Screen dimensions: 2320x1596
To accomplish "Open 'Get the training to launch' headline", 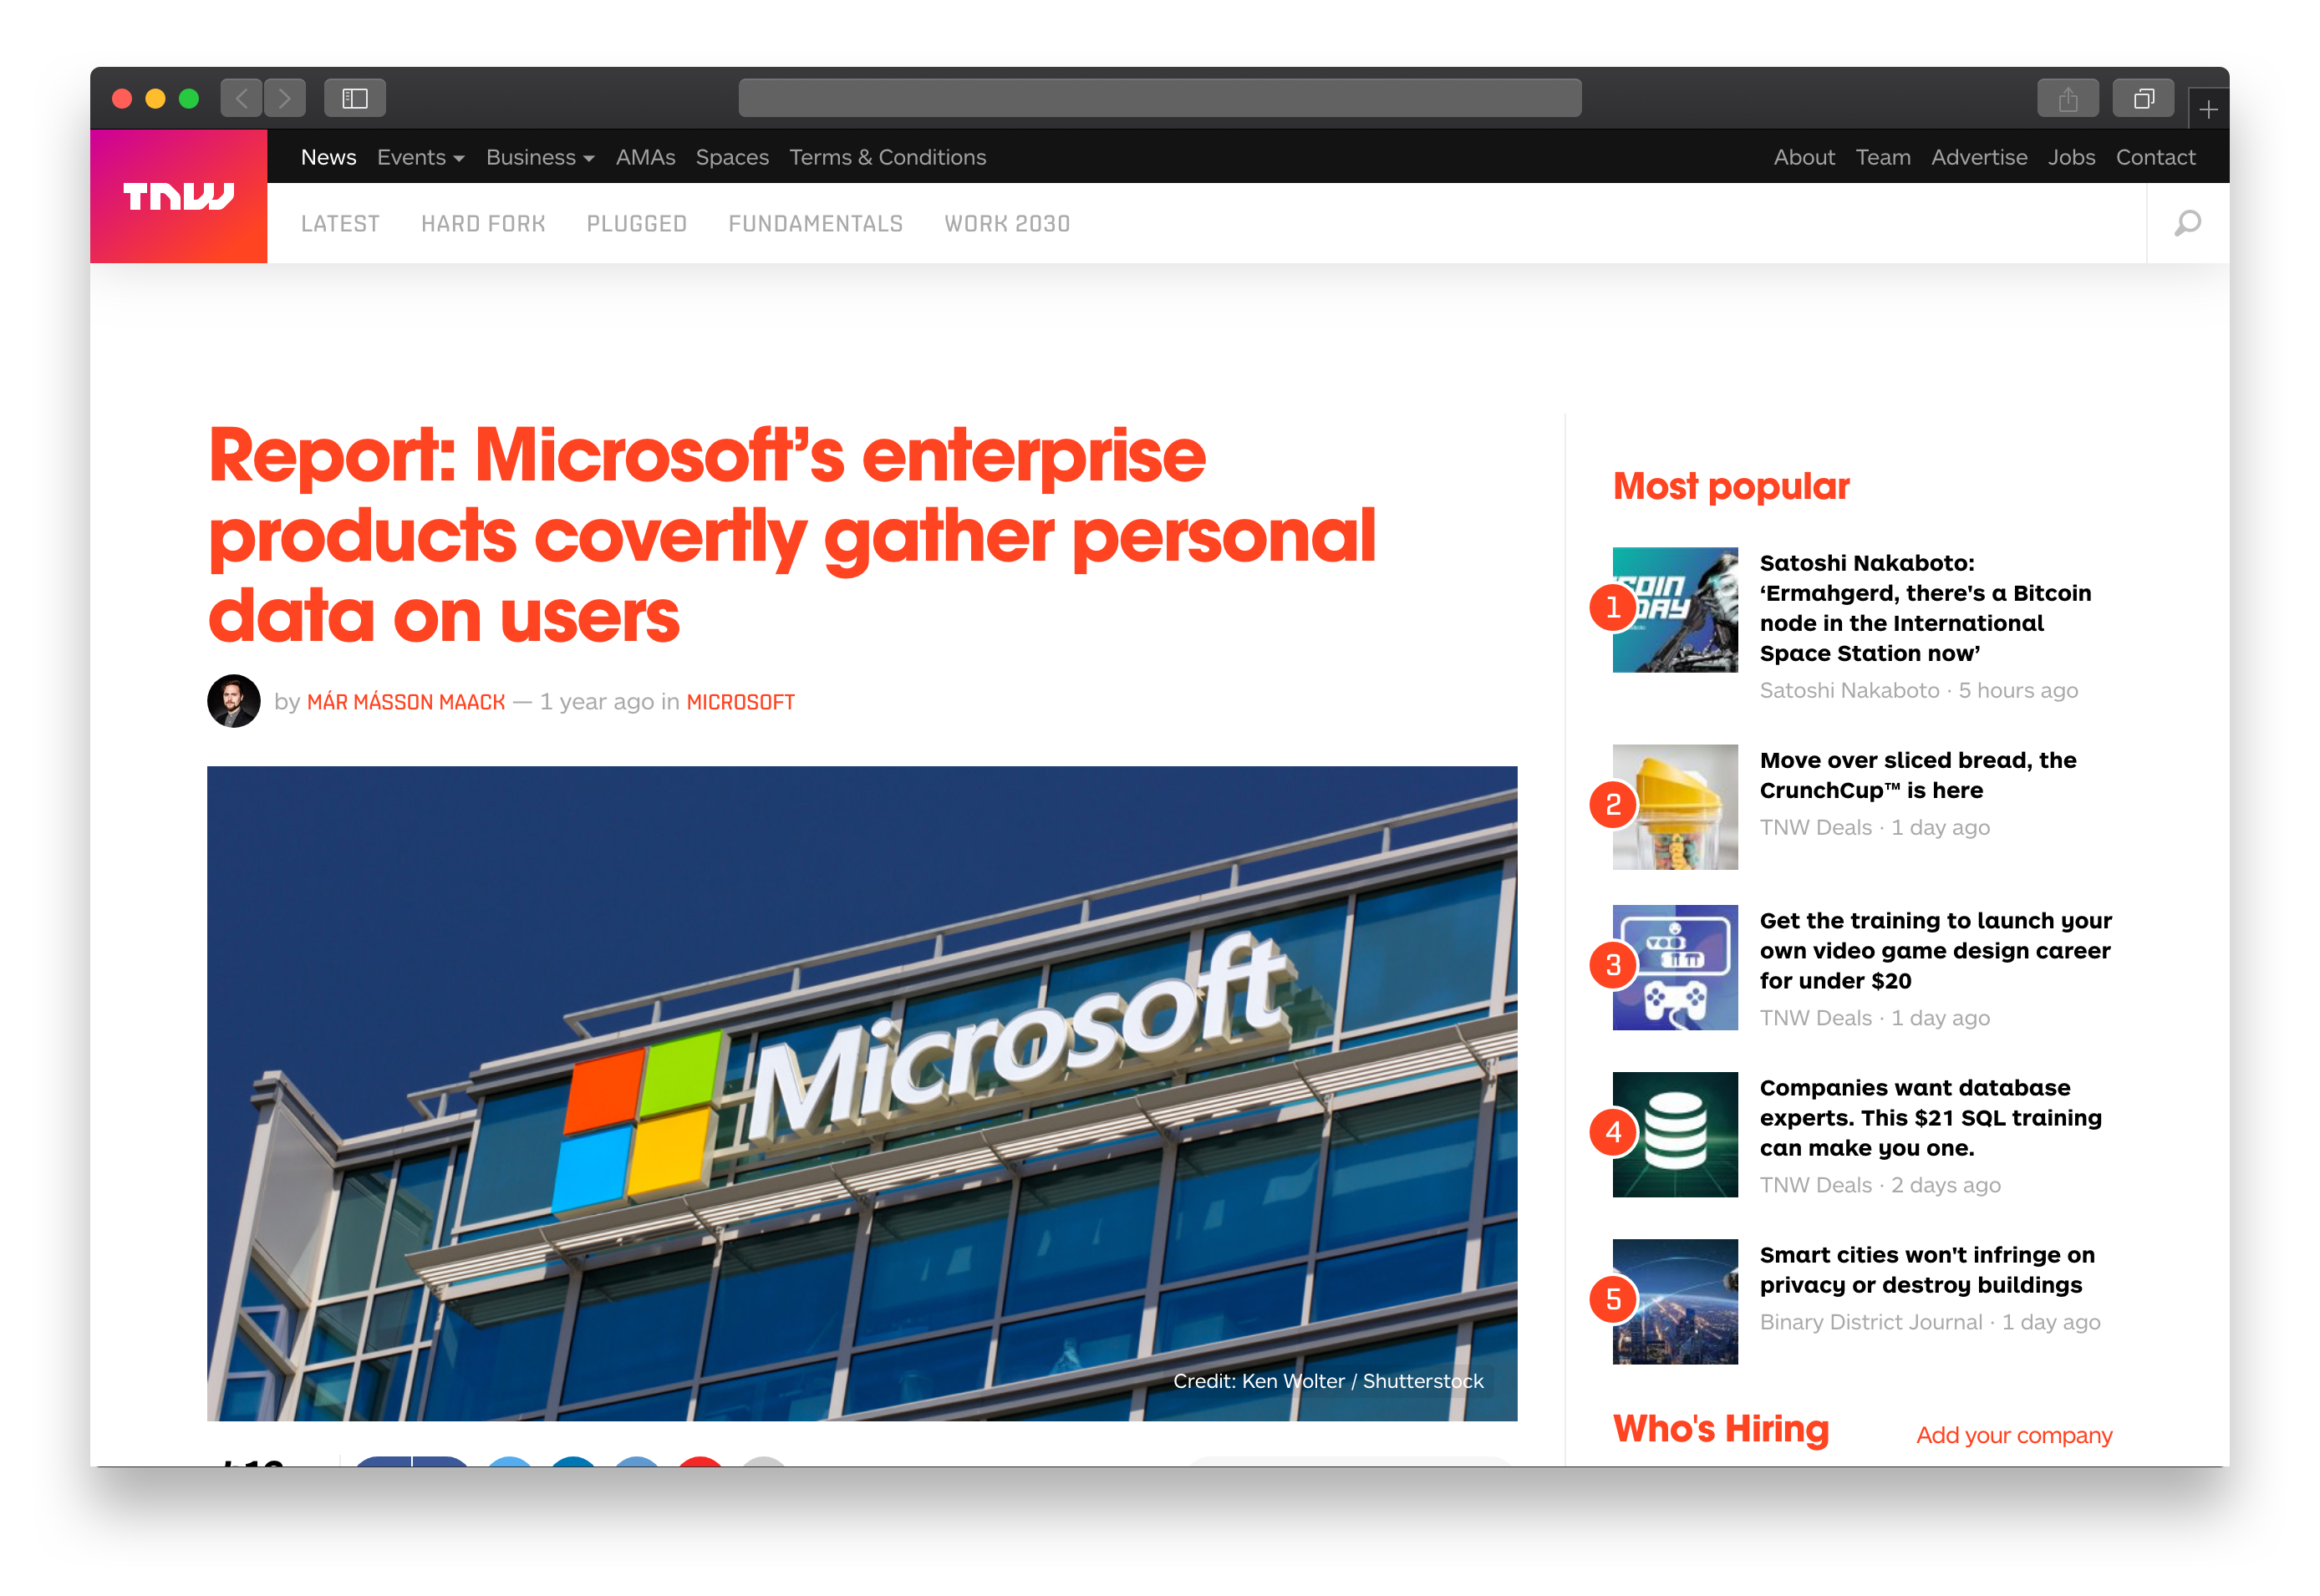I will pyautogui.click(x=1936, y=950).
